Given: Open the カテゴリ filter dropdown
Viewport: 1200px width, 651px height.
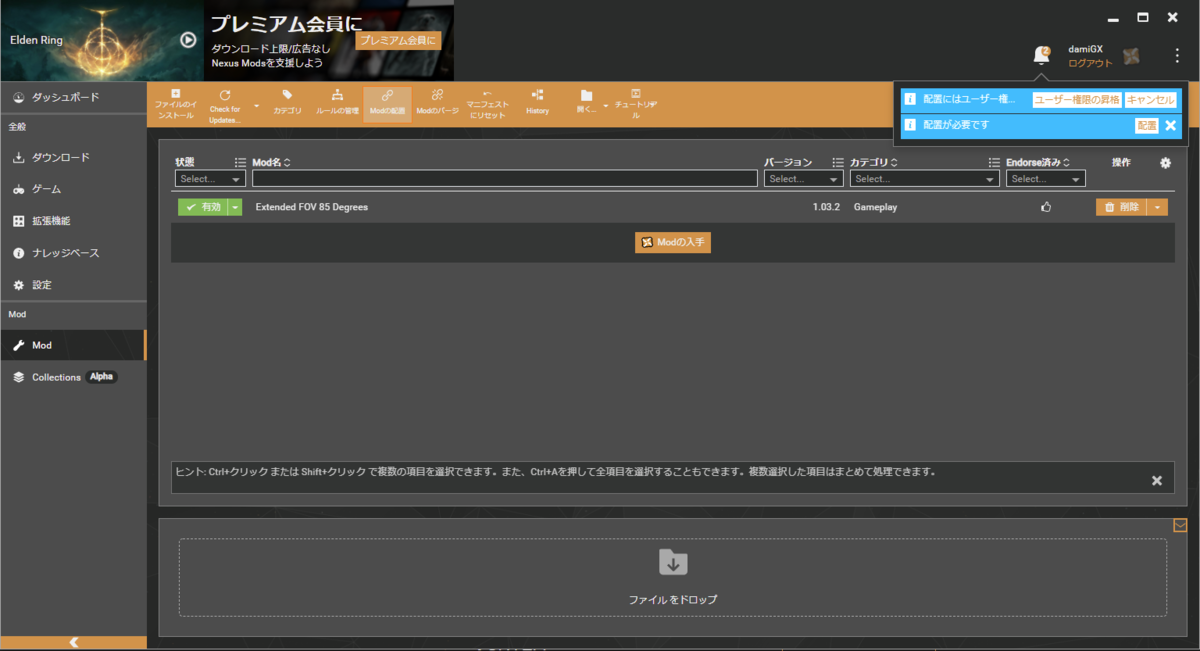Looking at the screenshot, I should pos(925,179).
